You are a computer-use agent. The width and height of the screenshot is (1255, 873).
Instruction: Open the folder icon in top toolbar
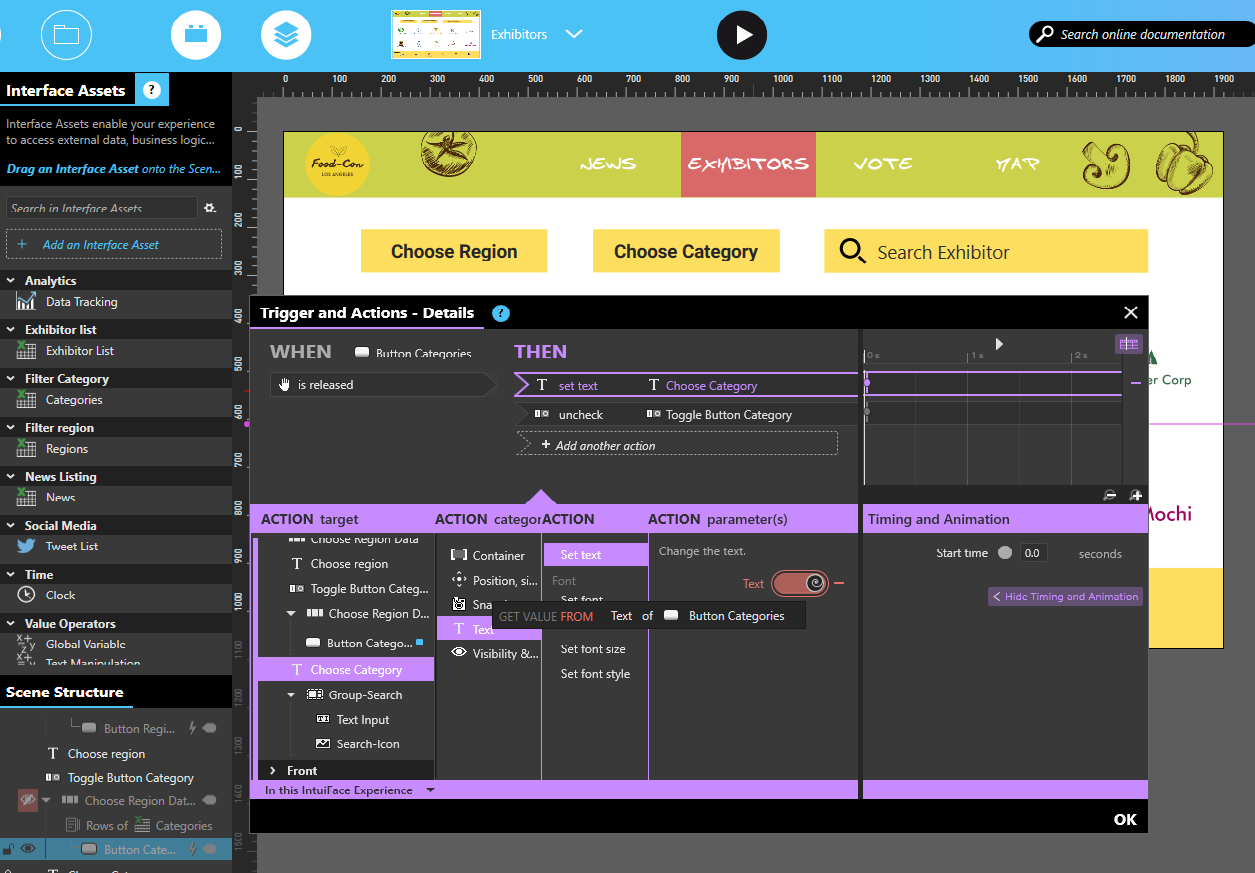(66, 35)
